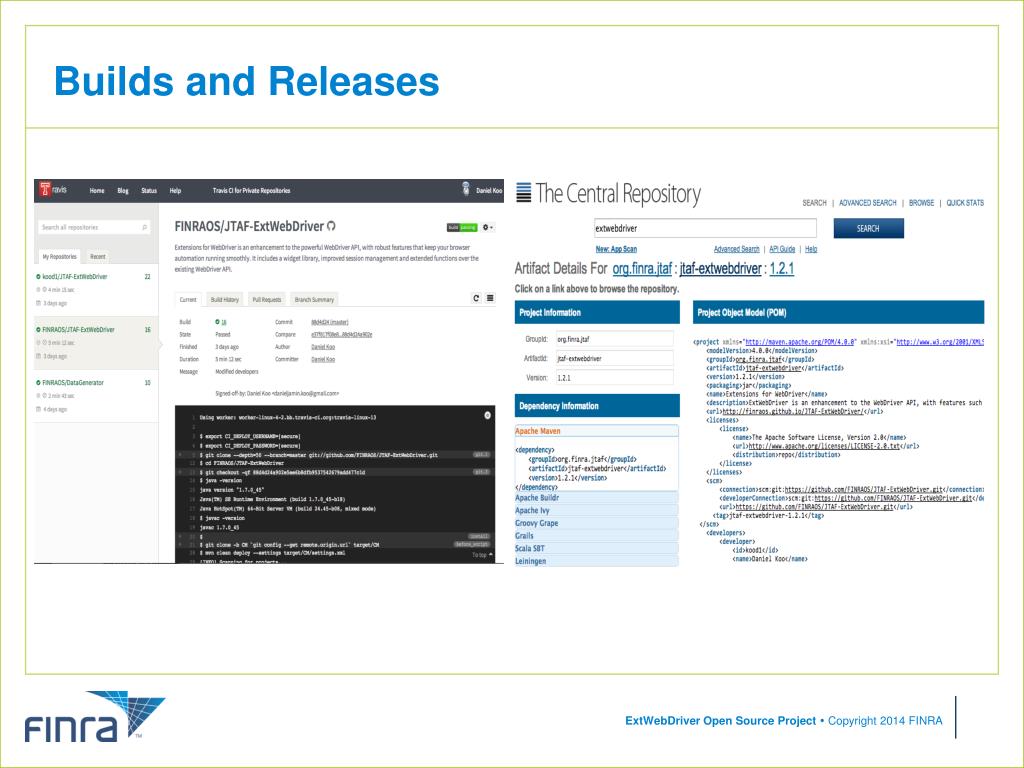This screenshot has height=768, width=1024.
Task: Click The Central Repository logo icon
Action: 524,193
